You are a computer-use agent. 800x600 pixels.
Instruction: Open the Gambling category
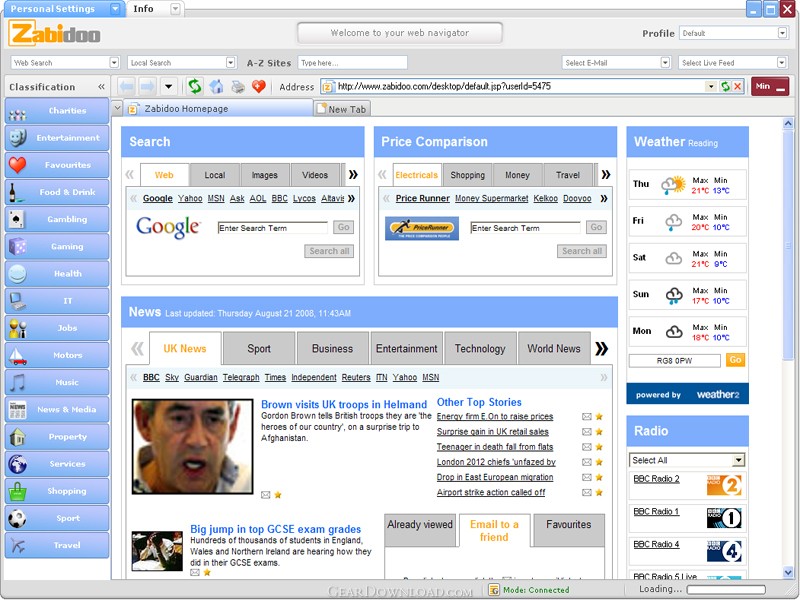coord(57,219)
